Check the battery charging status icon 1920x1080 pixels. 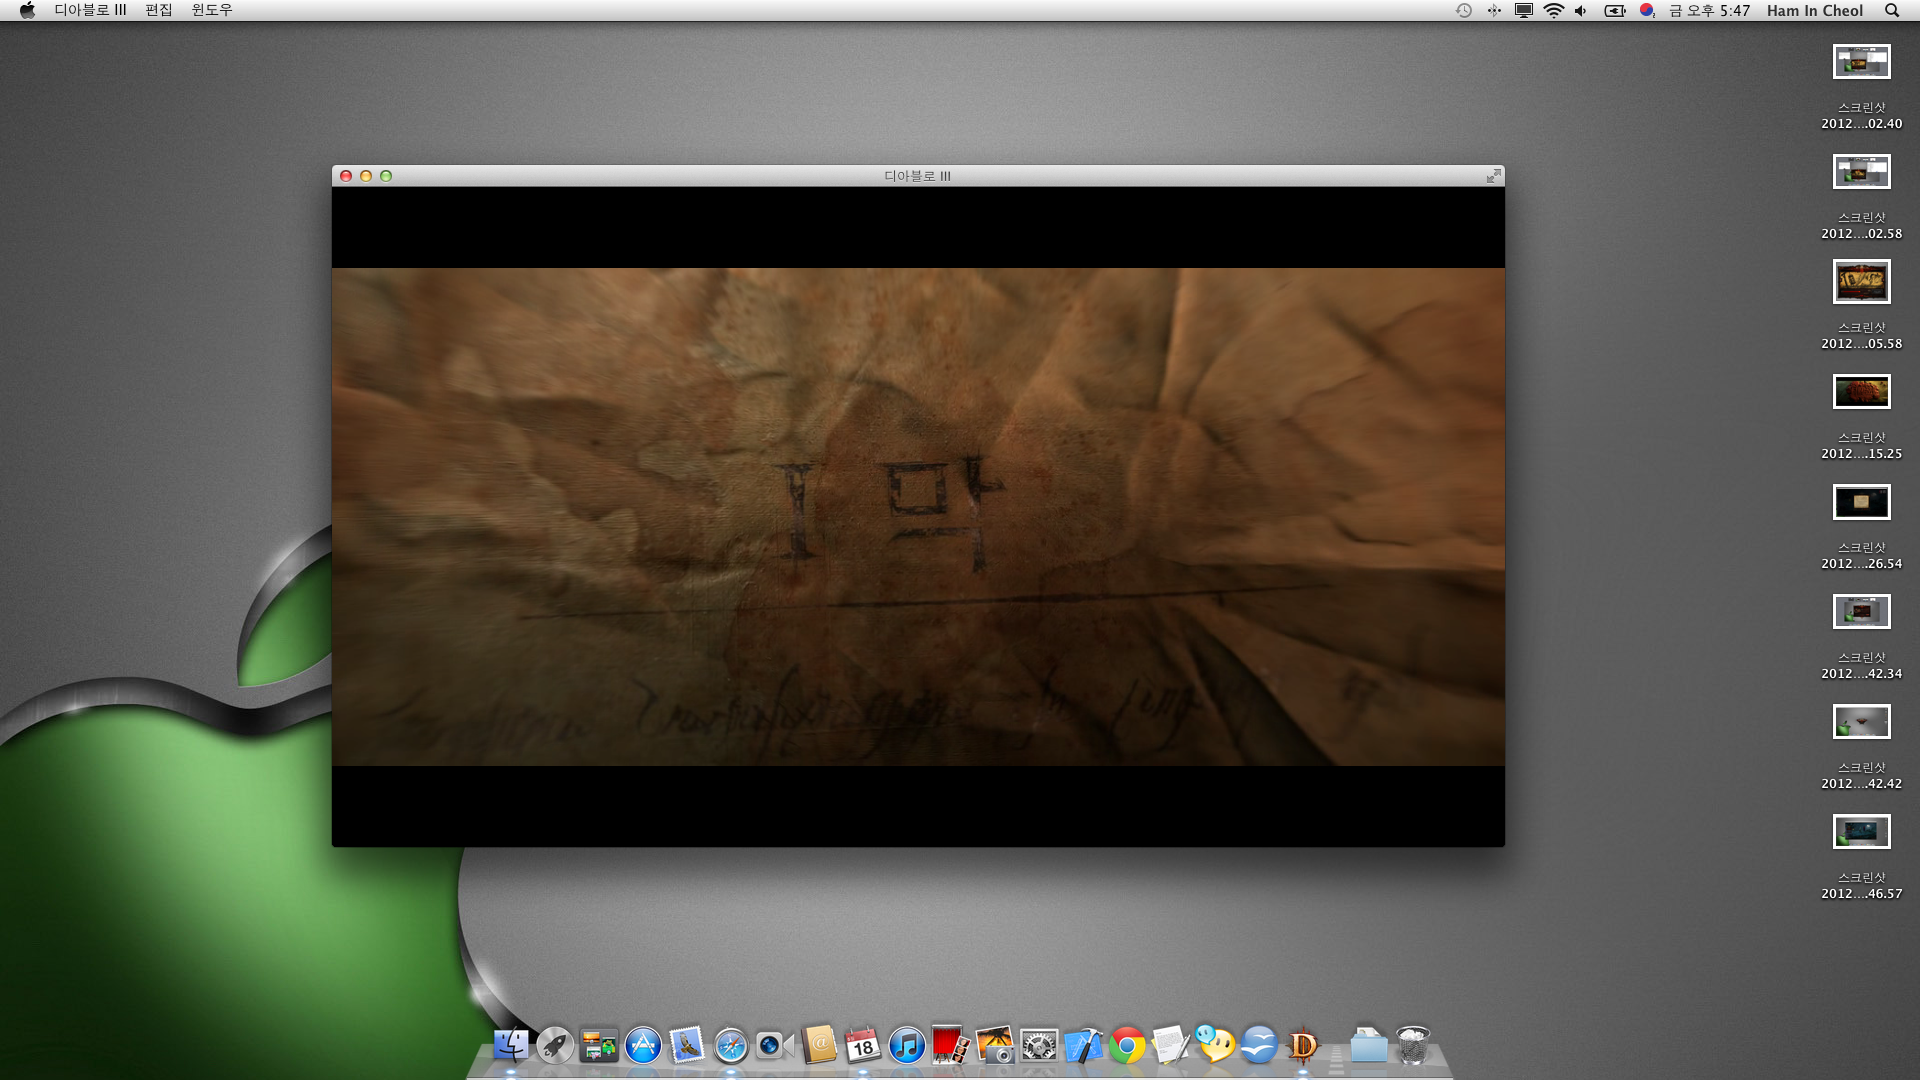tap(1615, 10)
